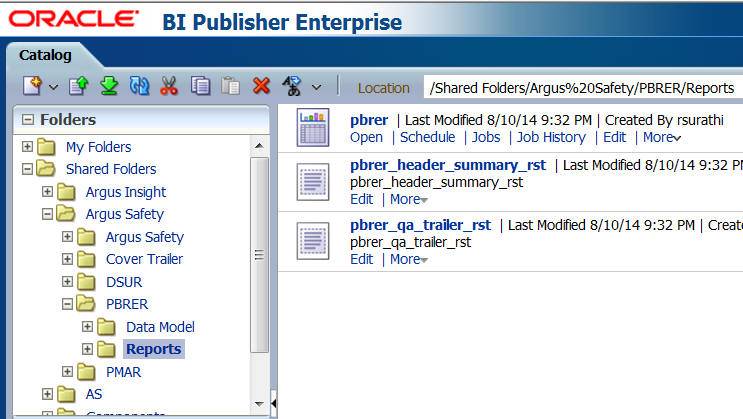The width and height of the screenshot is (743, 419).
Task: Select the AS folder
Action: pyautogui.click(x=94, y=394)
